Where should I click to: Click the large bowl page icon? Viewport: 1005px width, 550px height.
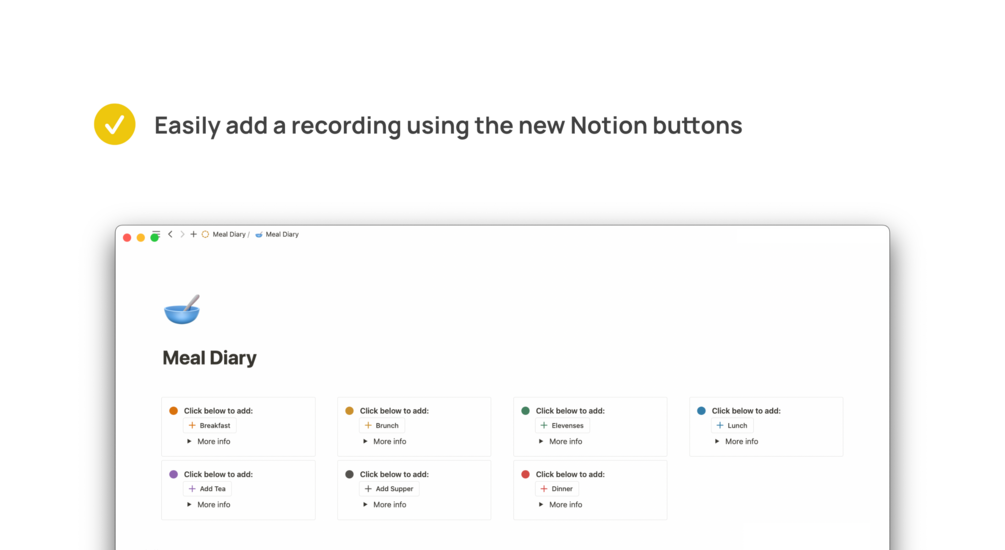[x=181, y=310]
